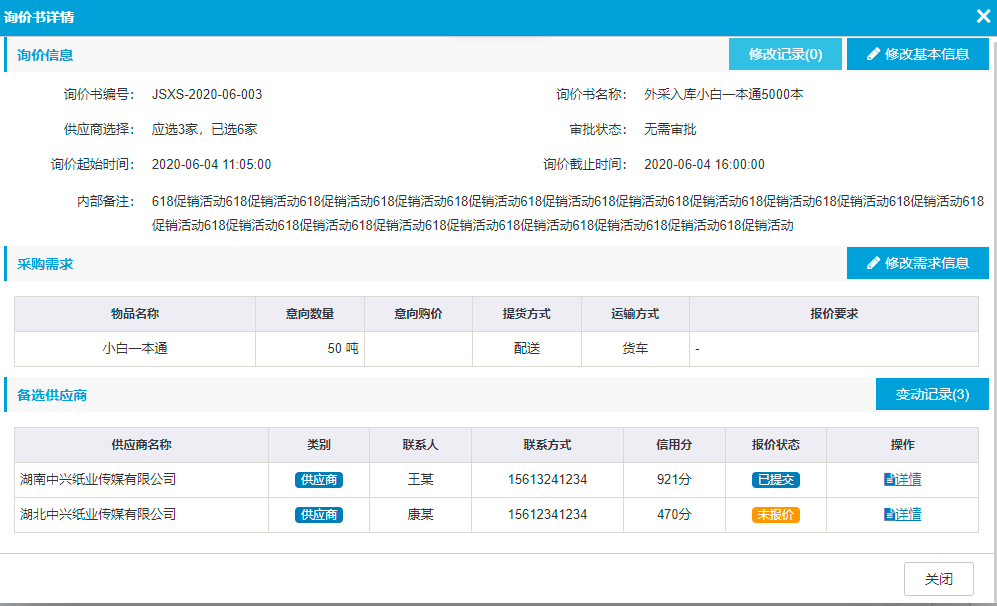Select the 采购需求 section header
997x606 pixels.
[45, 264]
